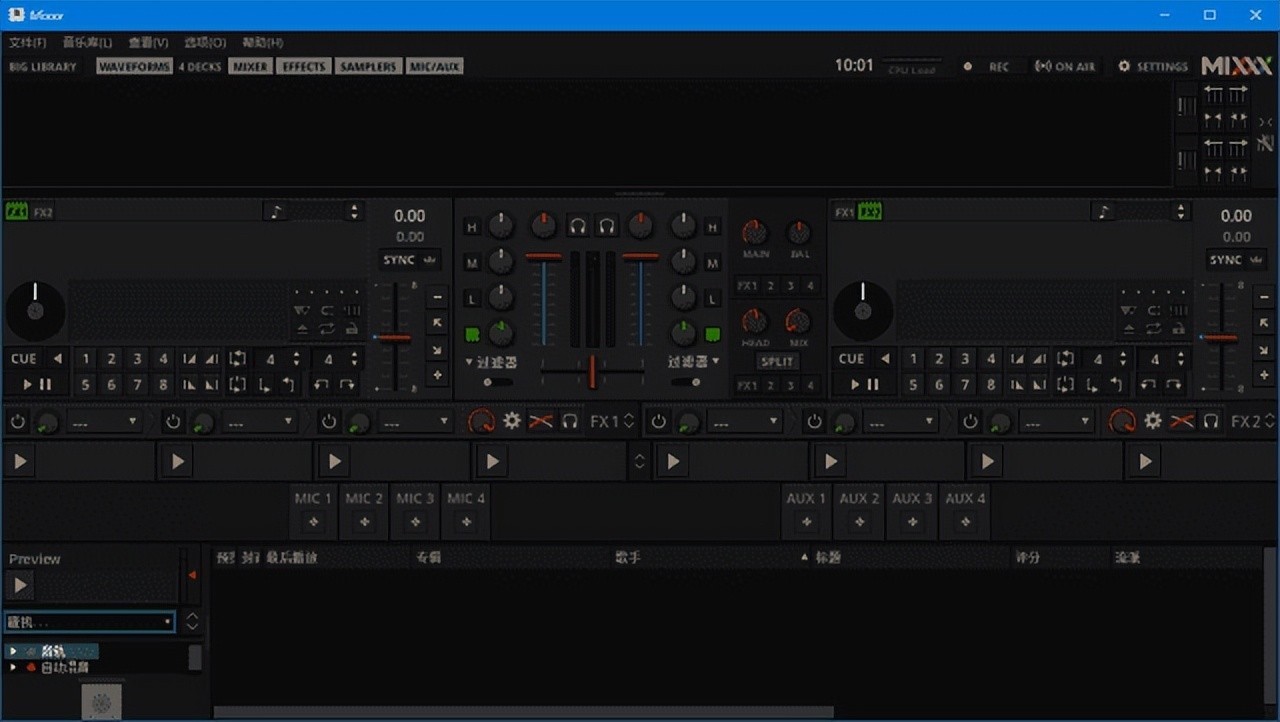Click the crossfader slider handle
Screen dimensions: 1280x722
(x=592, y=371)
